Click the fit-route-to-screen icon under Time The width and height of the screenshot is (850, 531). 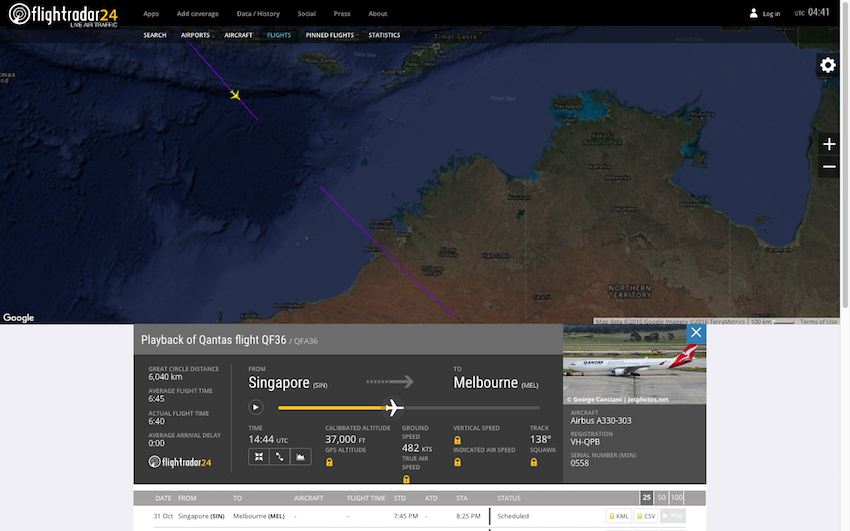tap(259, 457)
